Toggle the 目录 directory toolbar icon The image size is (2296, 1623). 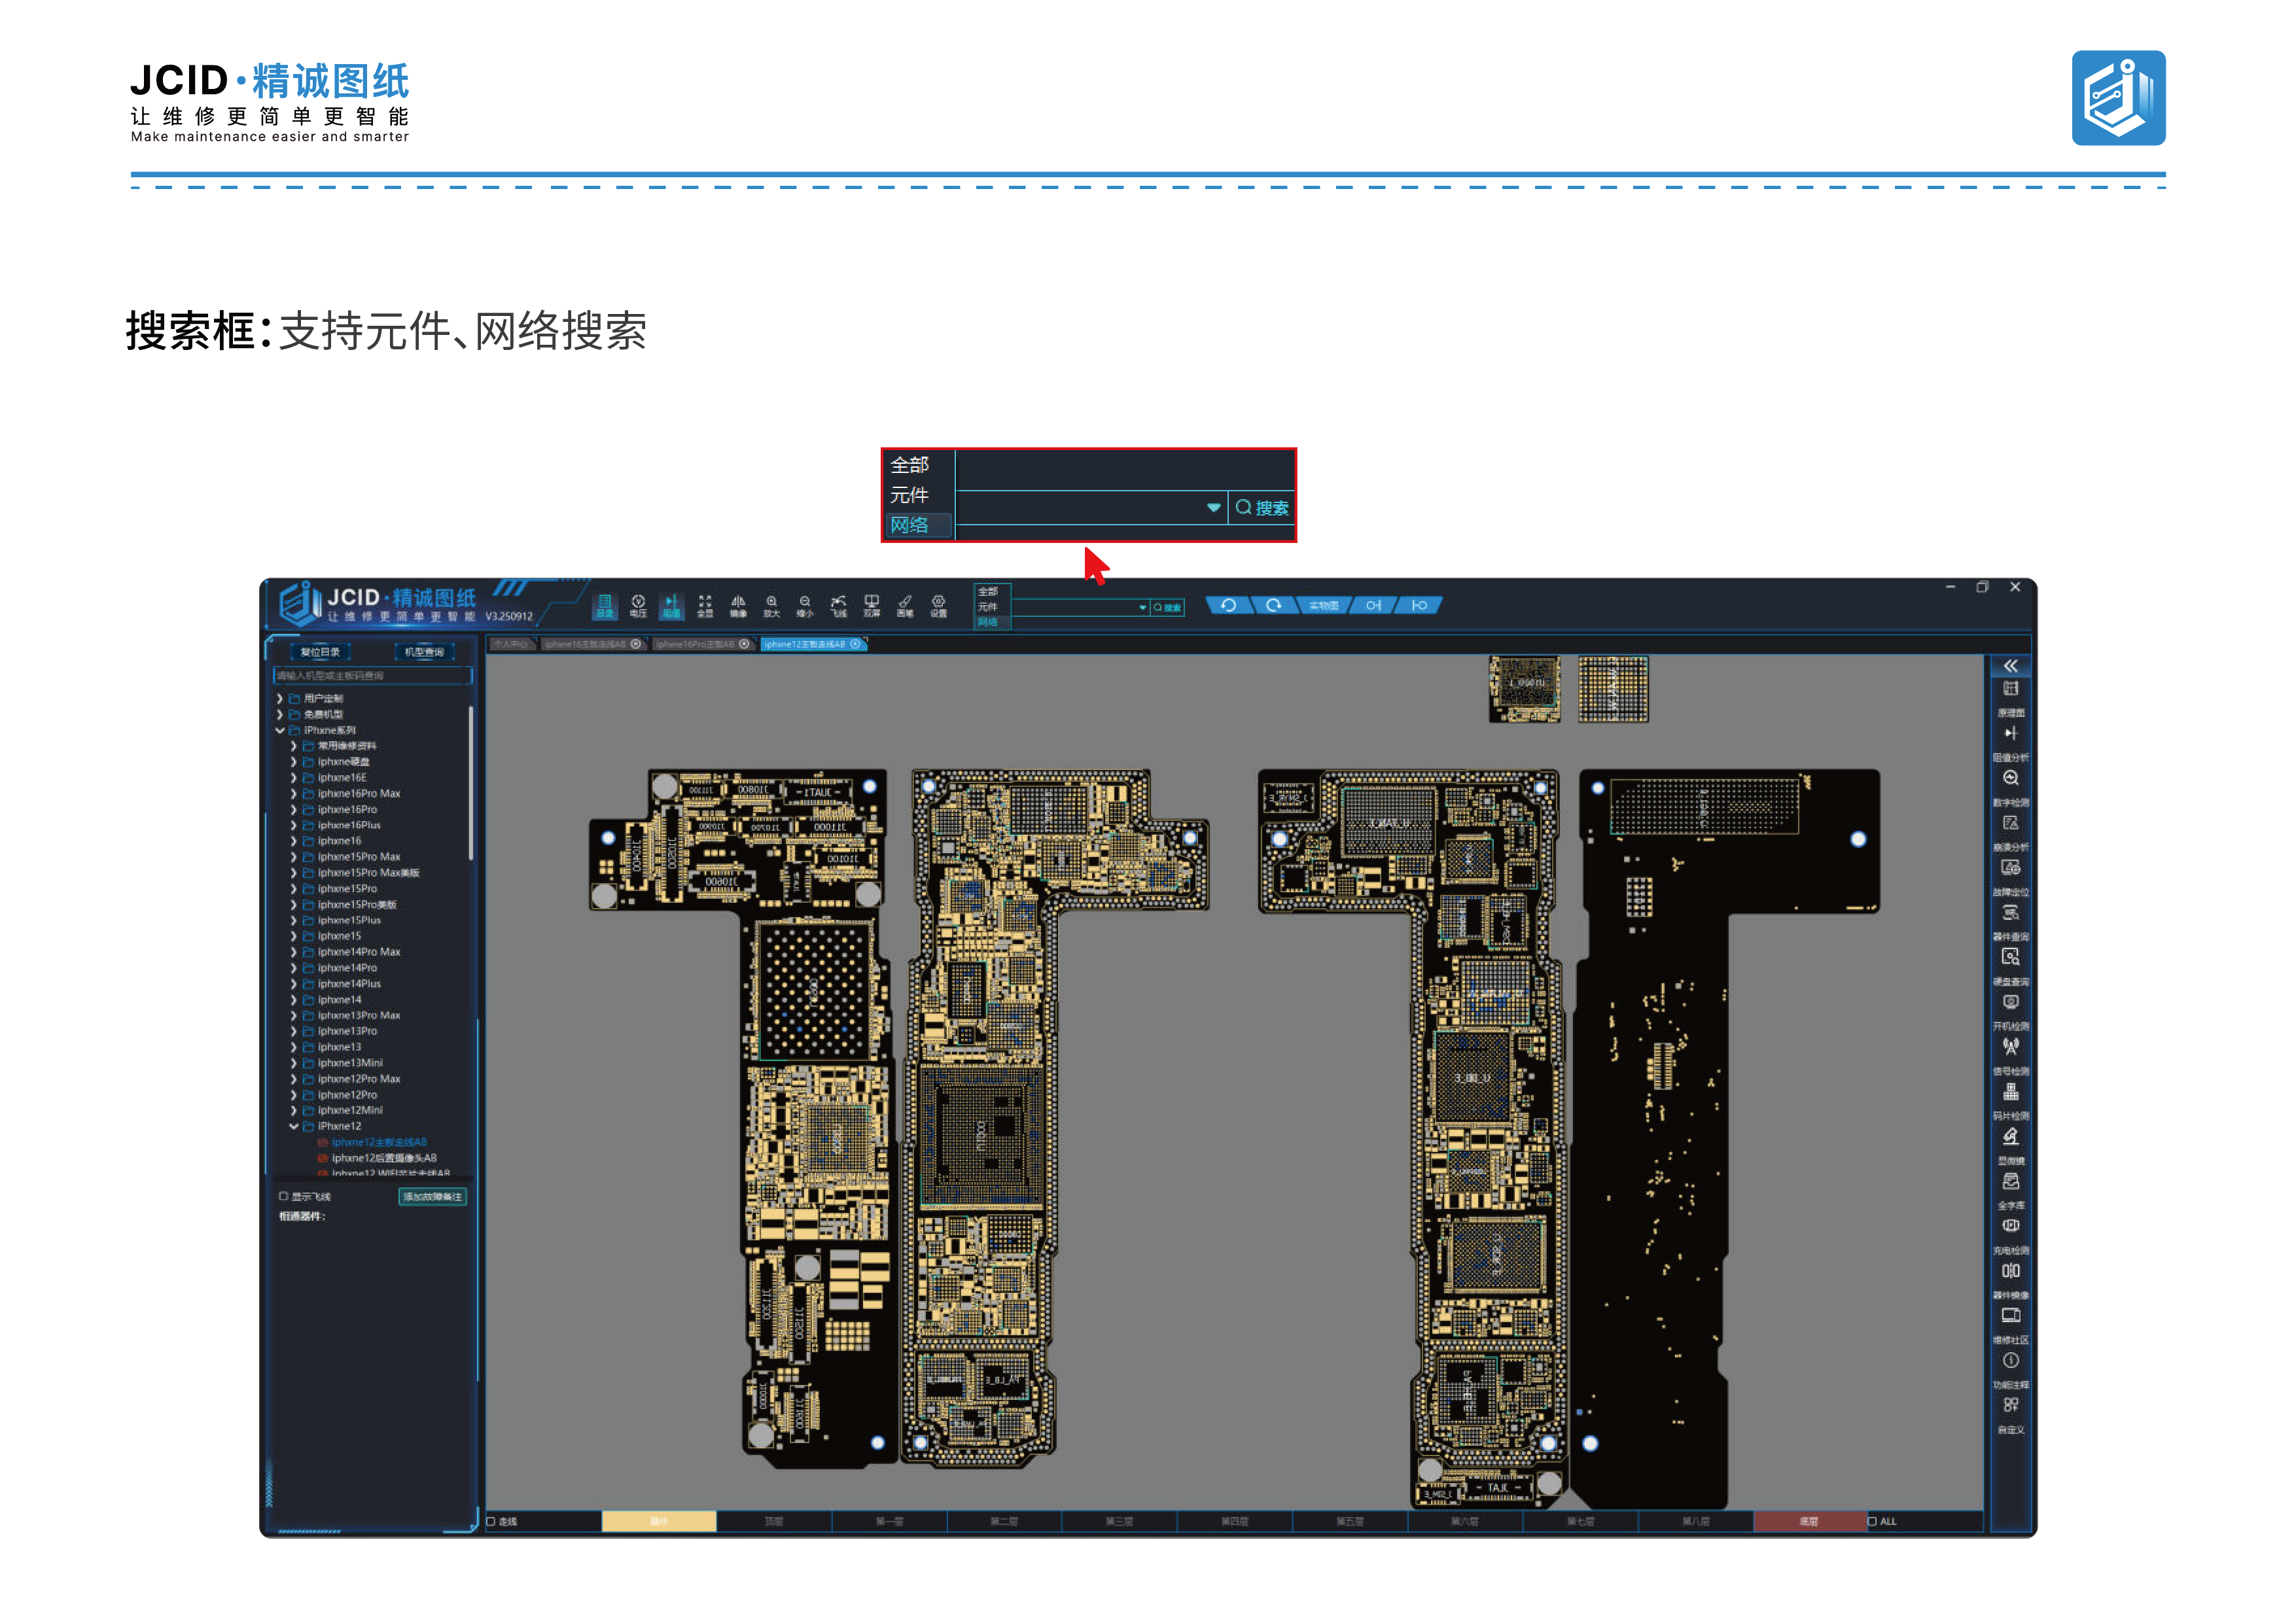tap(605, 606)
